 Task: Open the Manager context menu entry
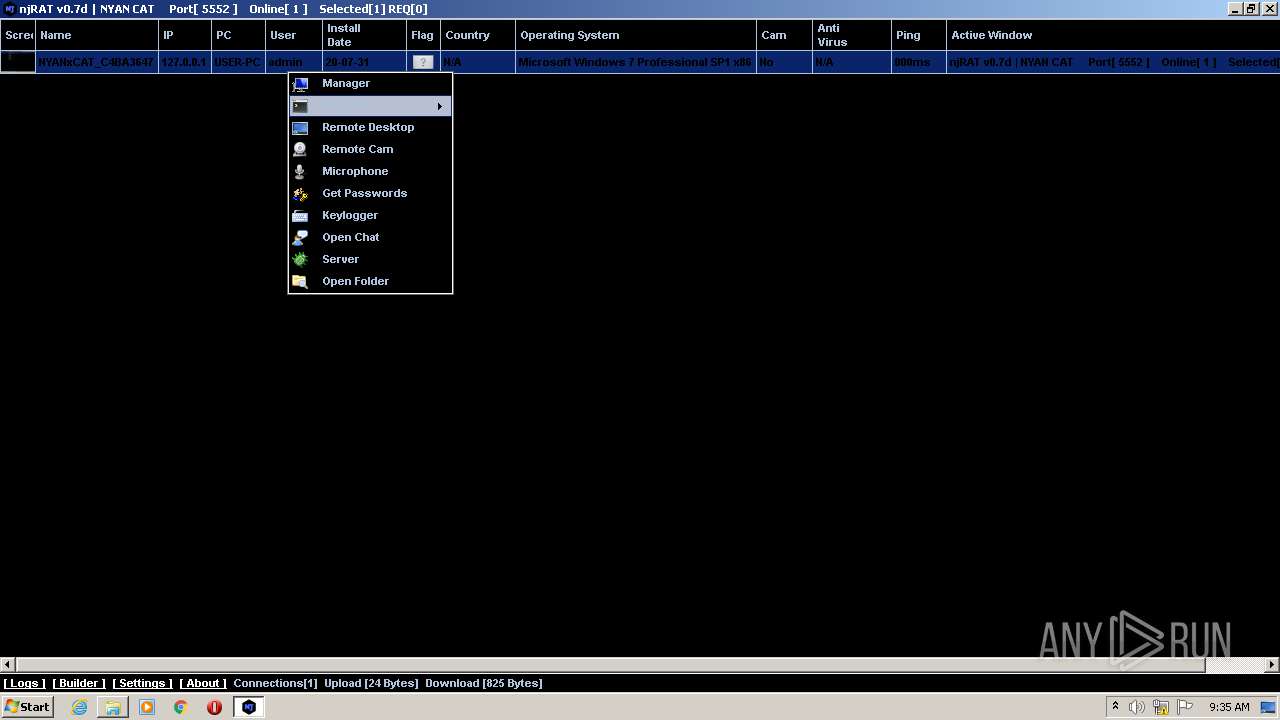(x=370, y=84)
